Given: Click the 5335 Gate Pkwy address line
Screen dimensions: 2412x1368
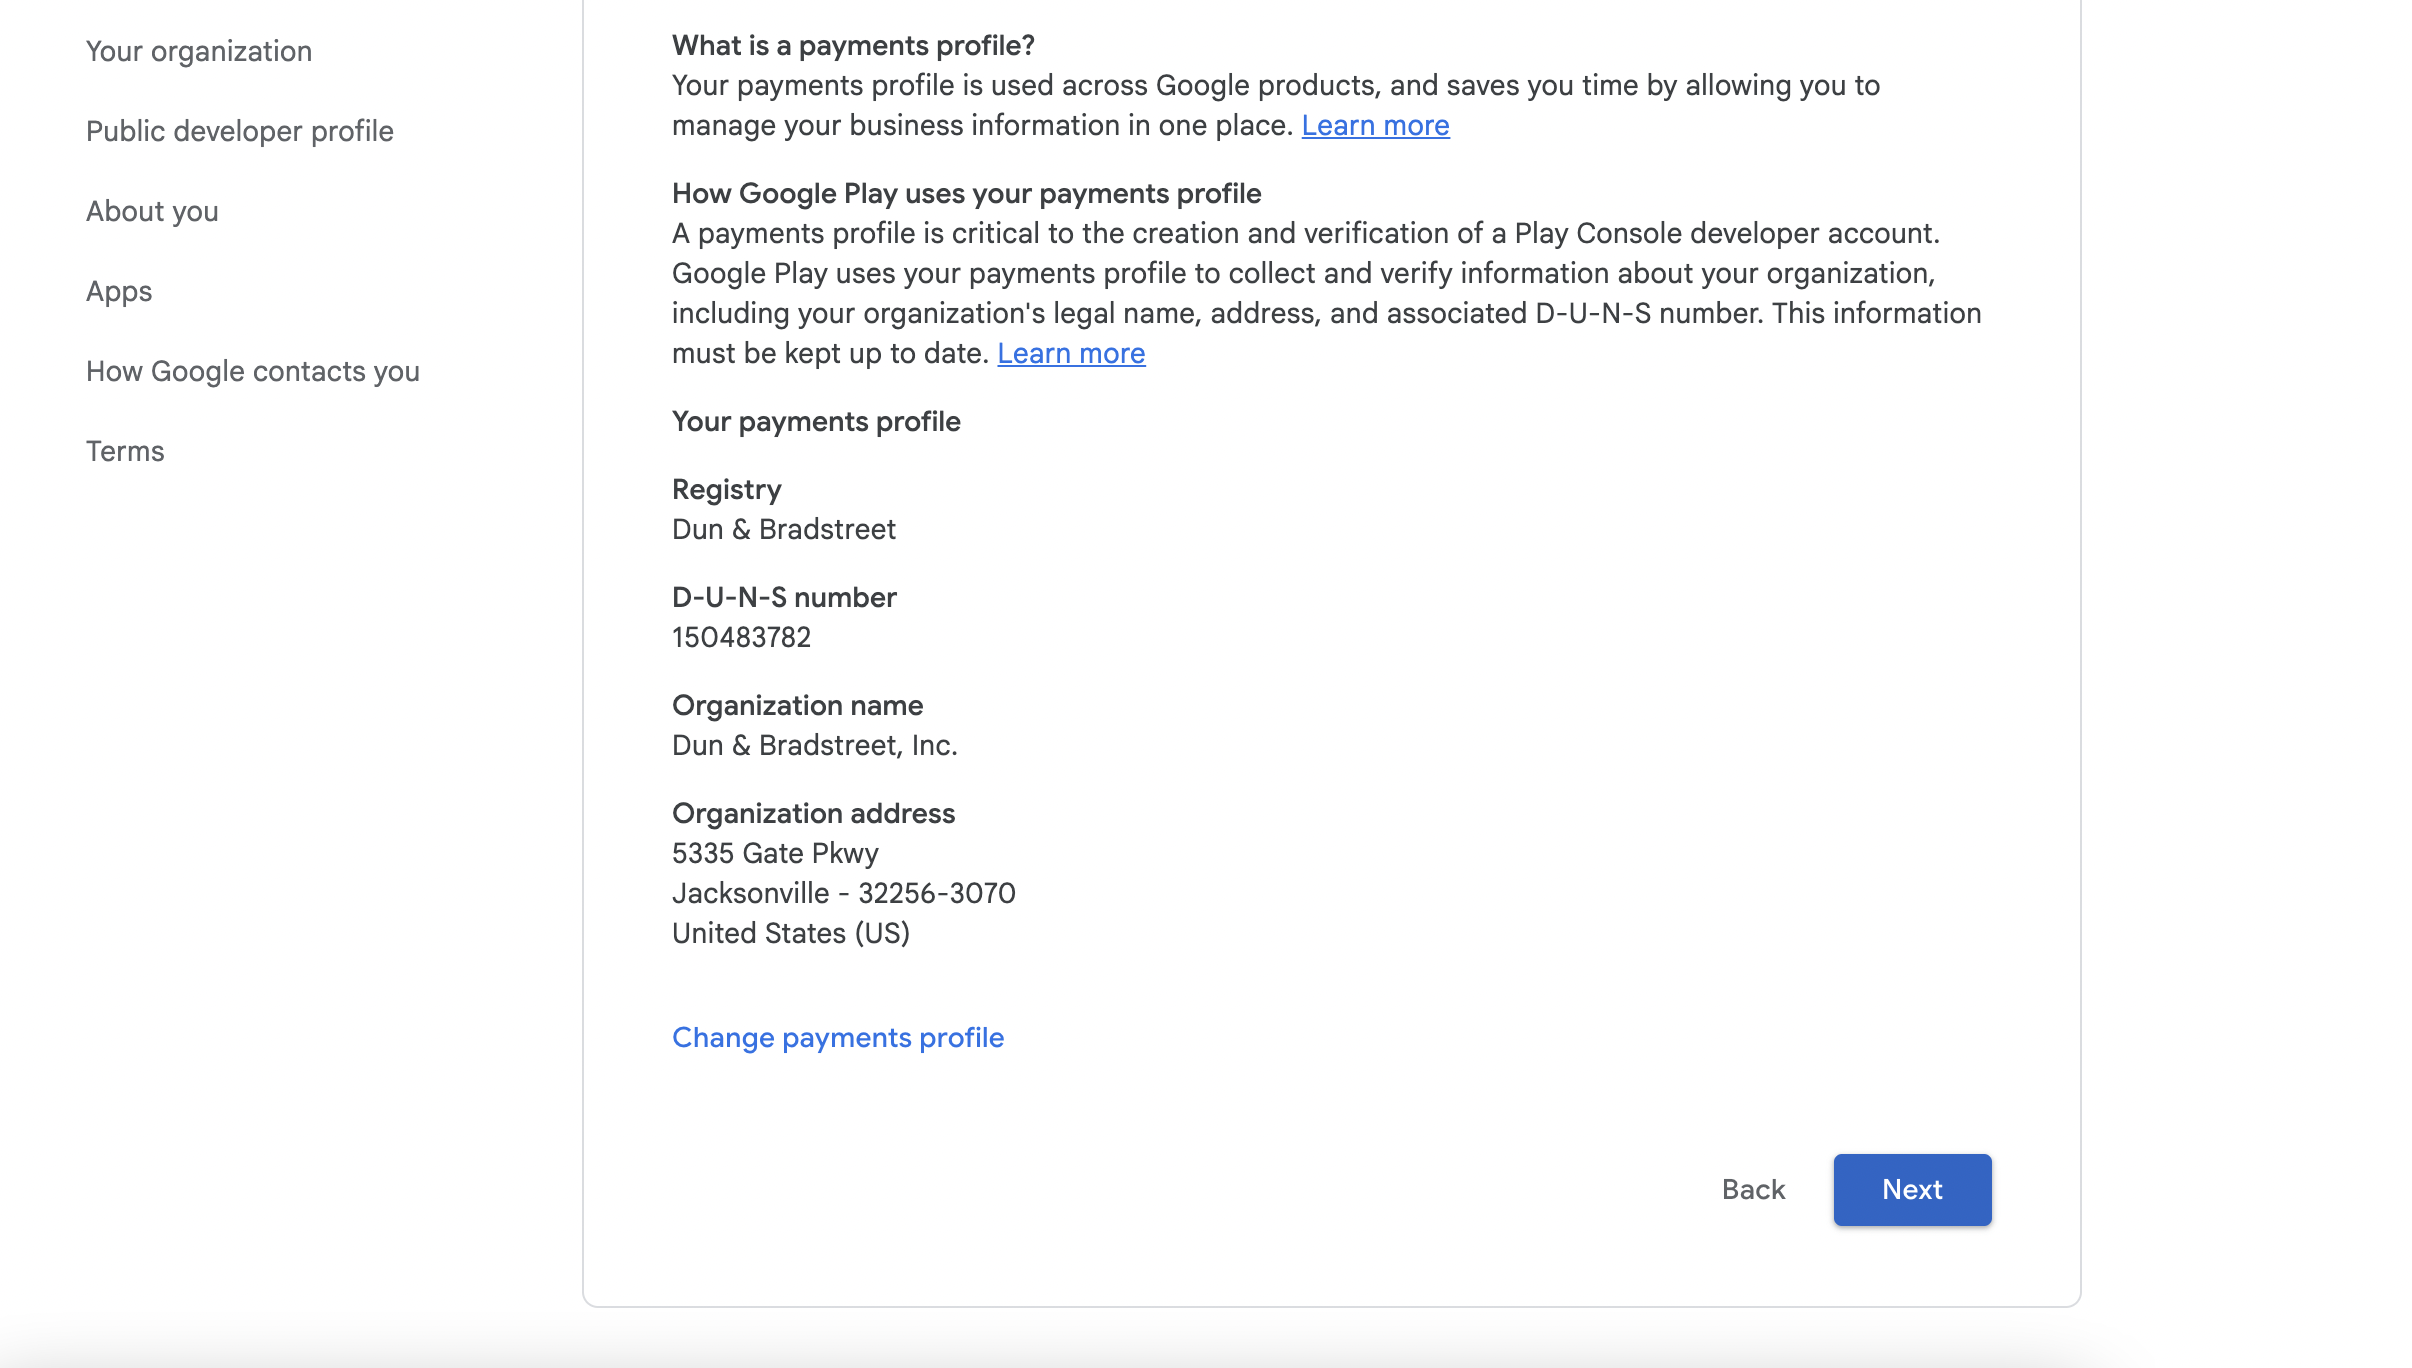Looking at the screenshot, I should pos(775,854).
